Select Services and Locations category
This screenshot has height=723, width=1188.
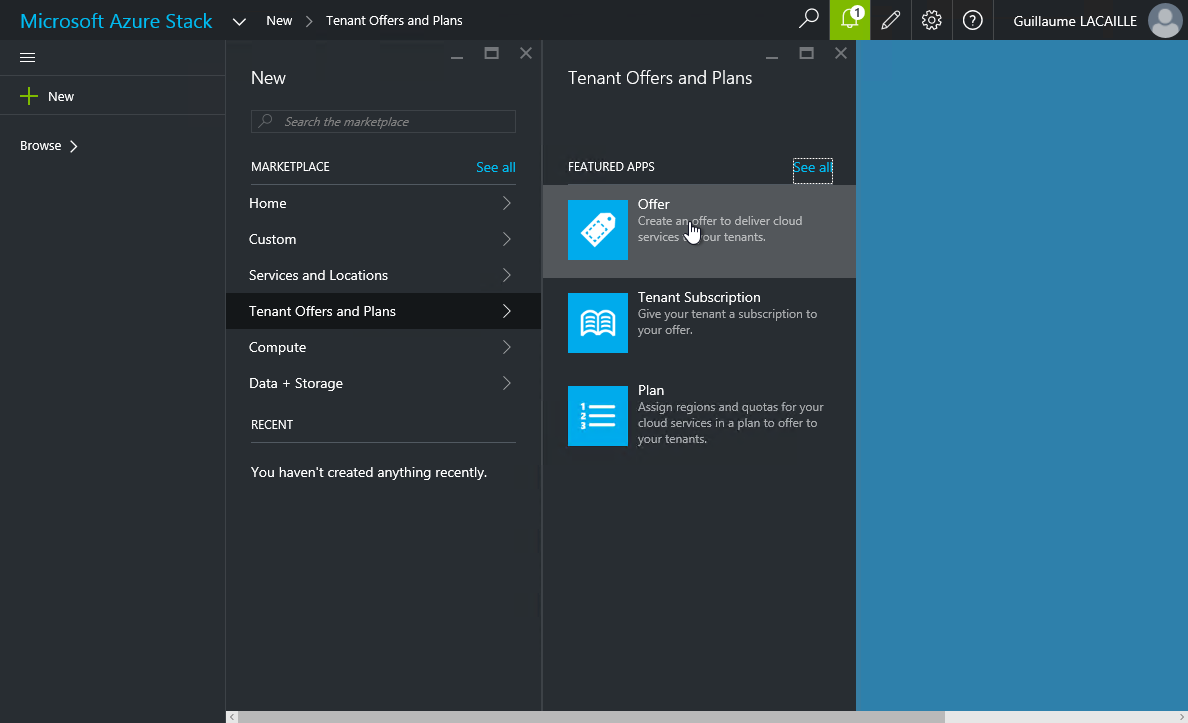tap(383, 275)
